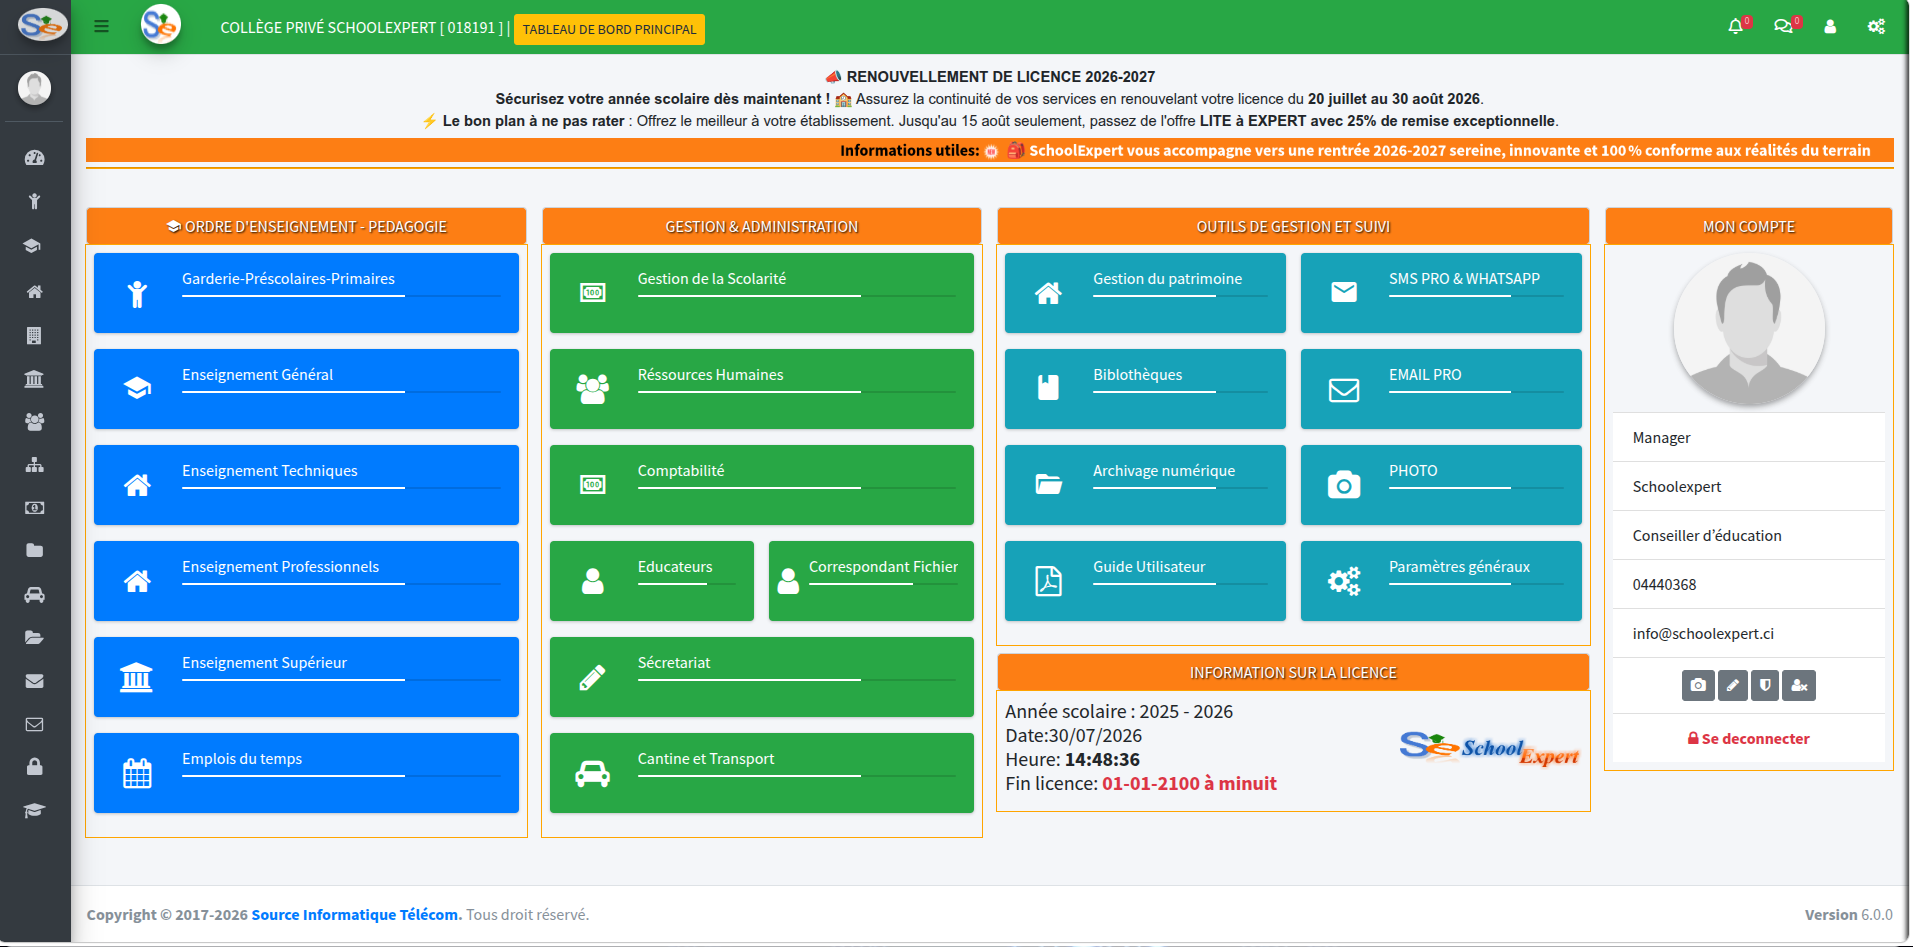Click the sitemap hierarchy icon in the sidebar
Viewport: 1913px width, 947px height.
coord(34,465)
